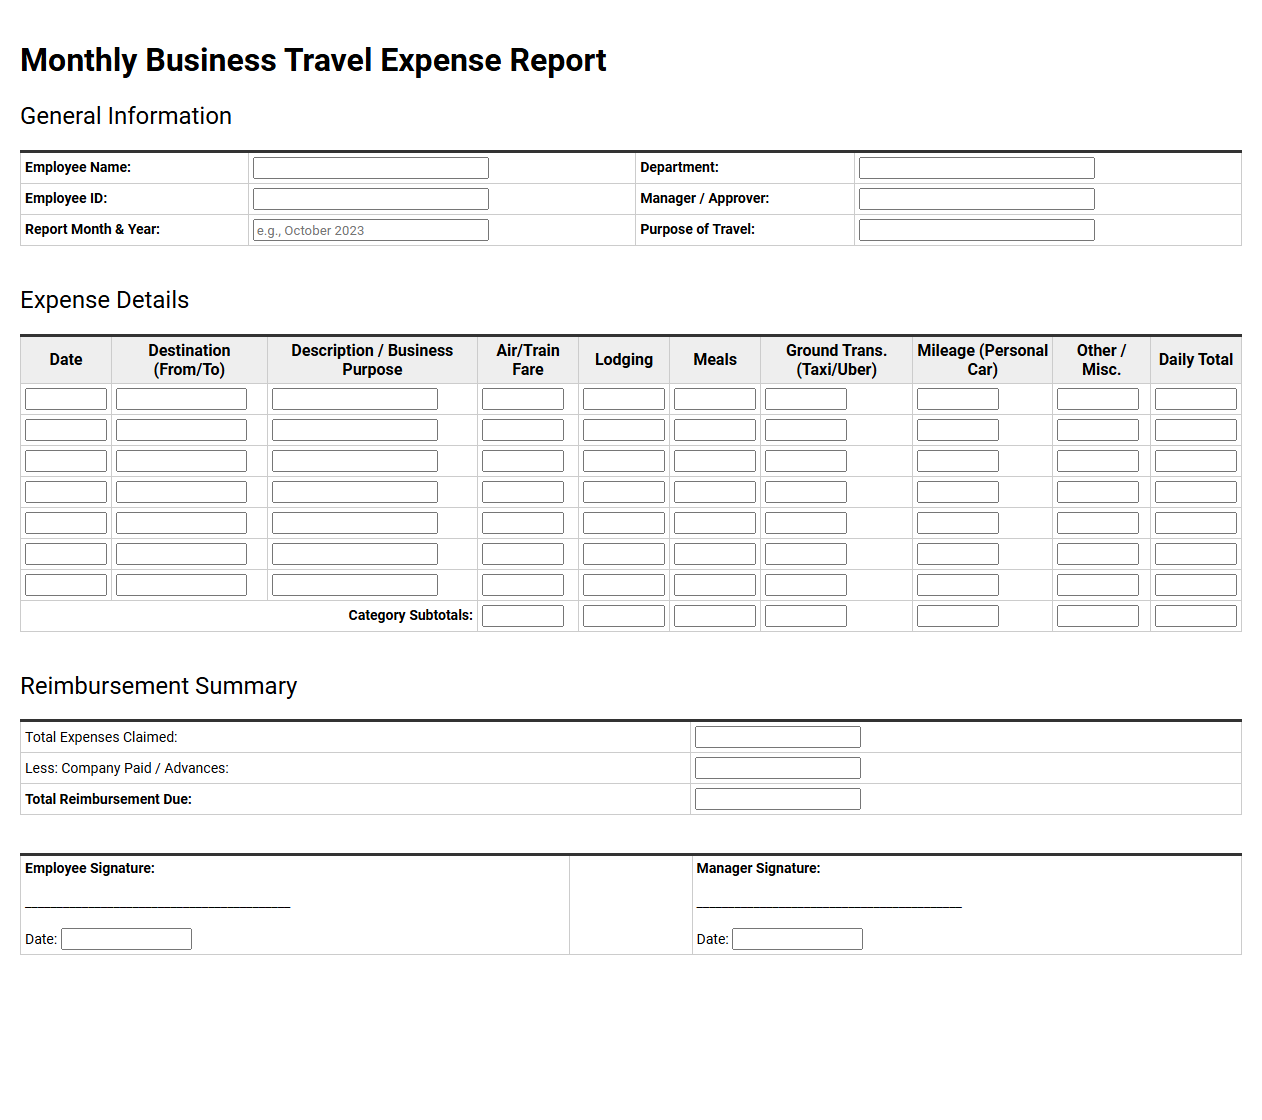Focus the Lodging category subtotal field
This screenshot has width=1262, height=1120.
(x=624, y=616)
